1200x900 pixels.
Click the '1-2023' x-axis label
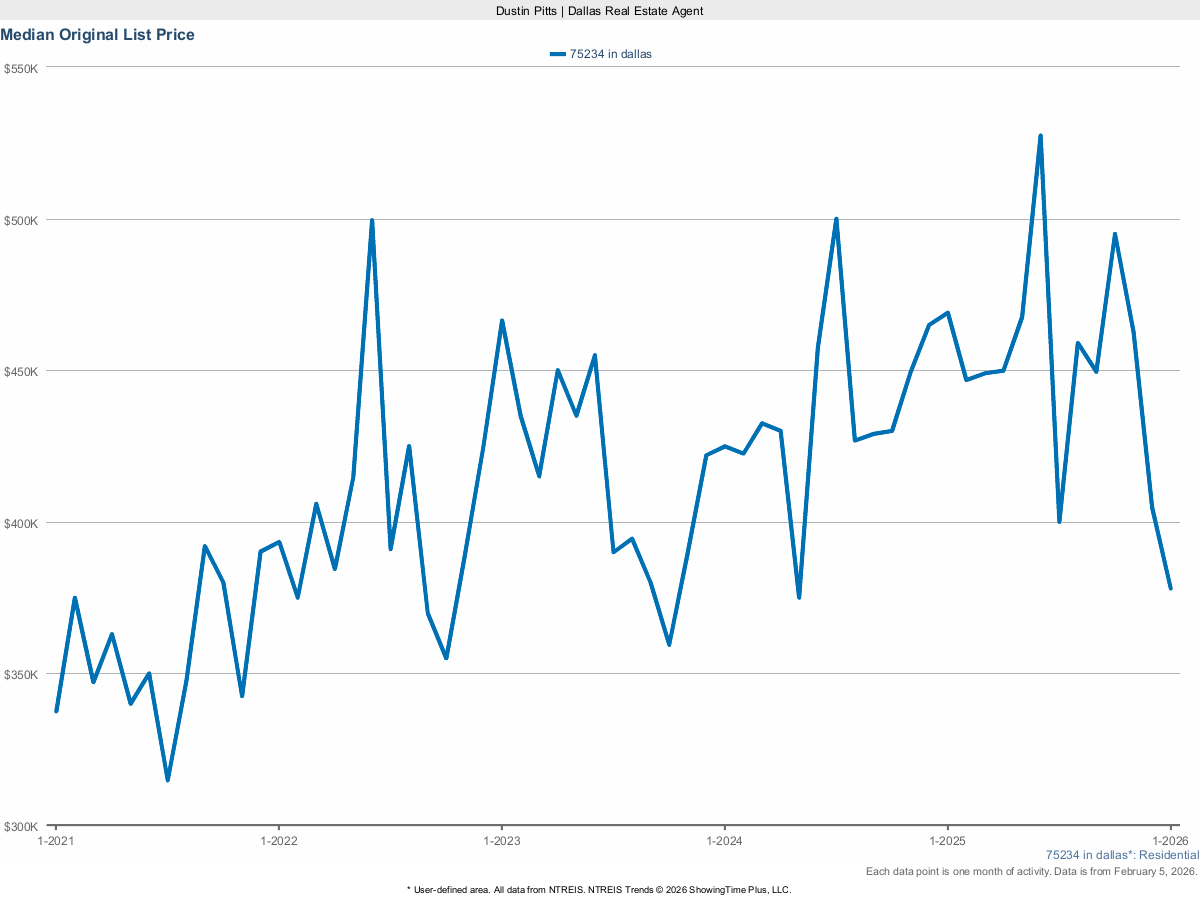pos(502,841)
